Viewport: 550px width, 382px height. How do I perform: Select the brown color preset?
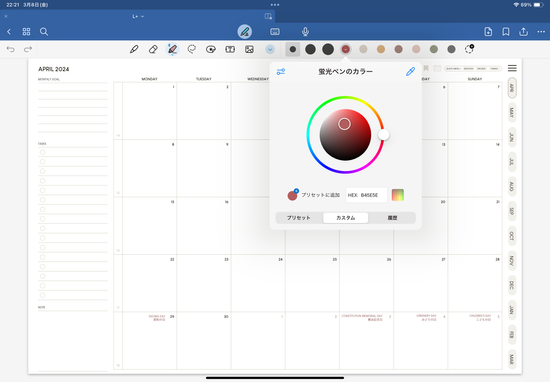(x=398, y=49)
